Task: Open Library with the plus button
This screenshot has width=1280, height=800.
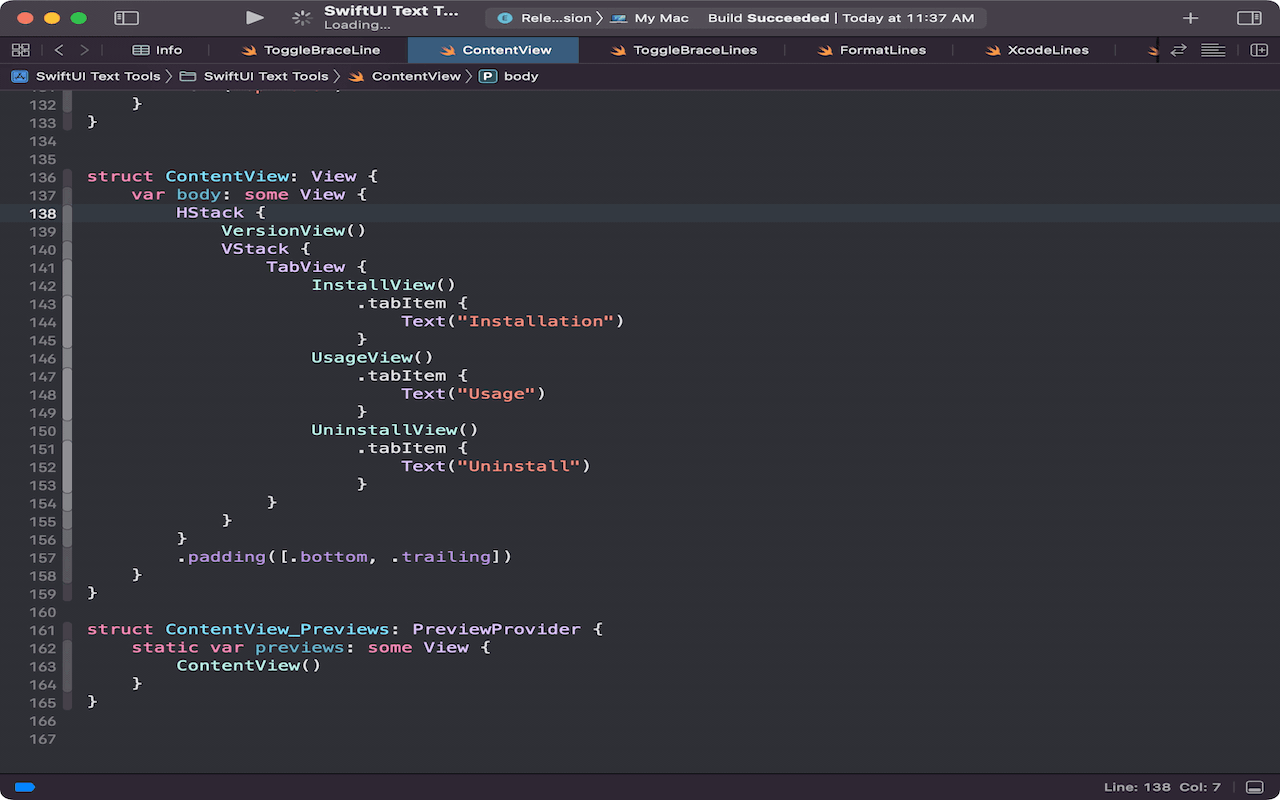Action: pos(1190,18)
